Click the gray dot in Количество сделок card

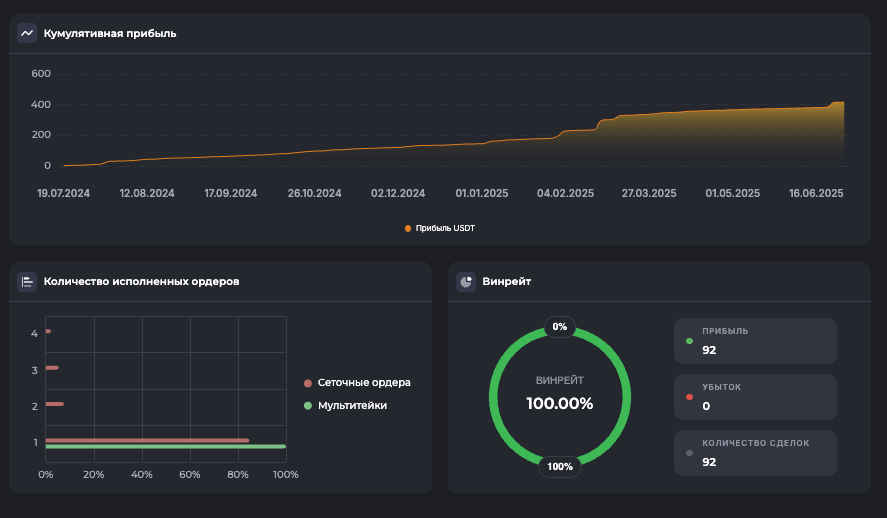[689, 453]
